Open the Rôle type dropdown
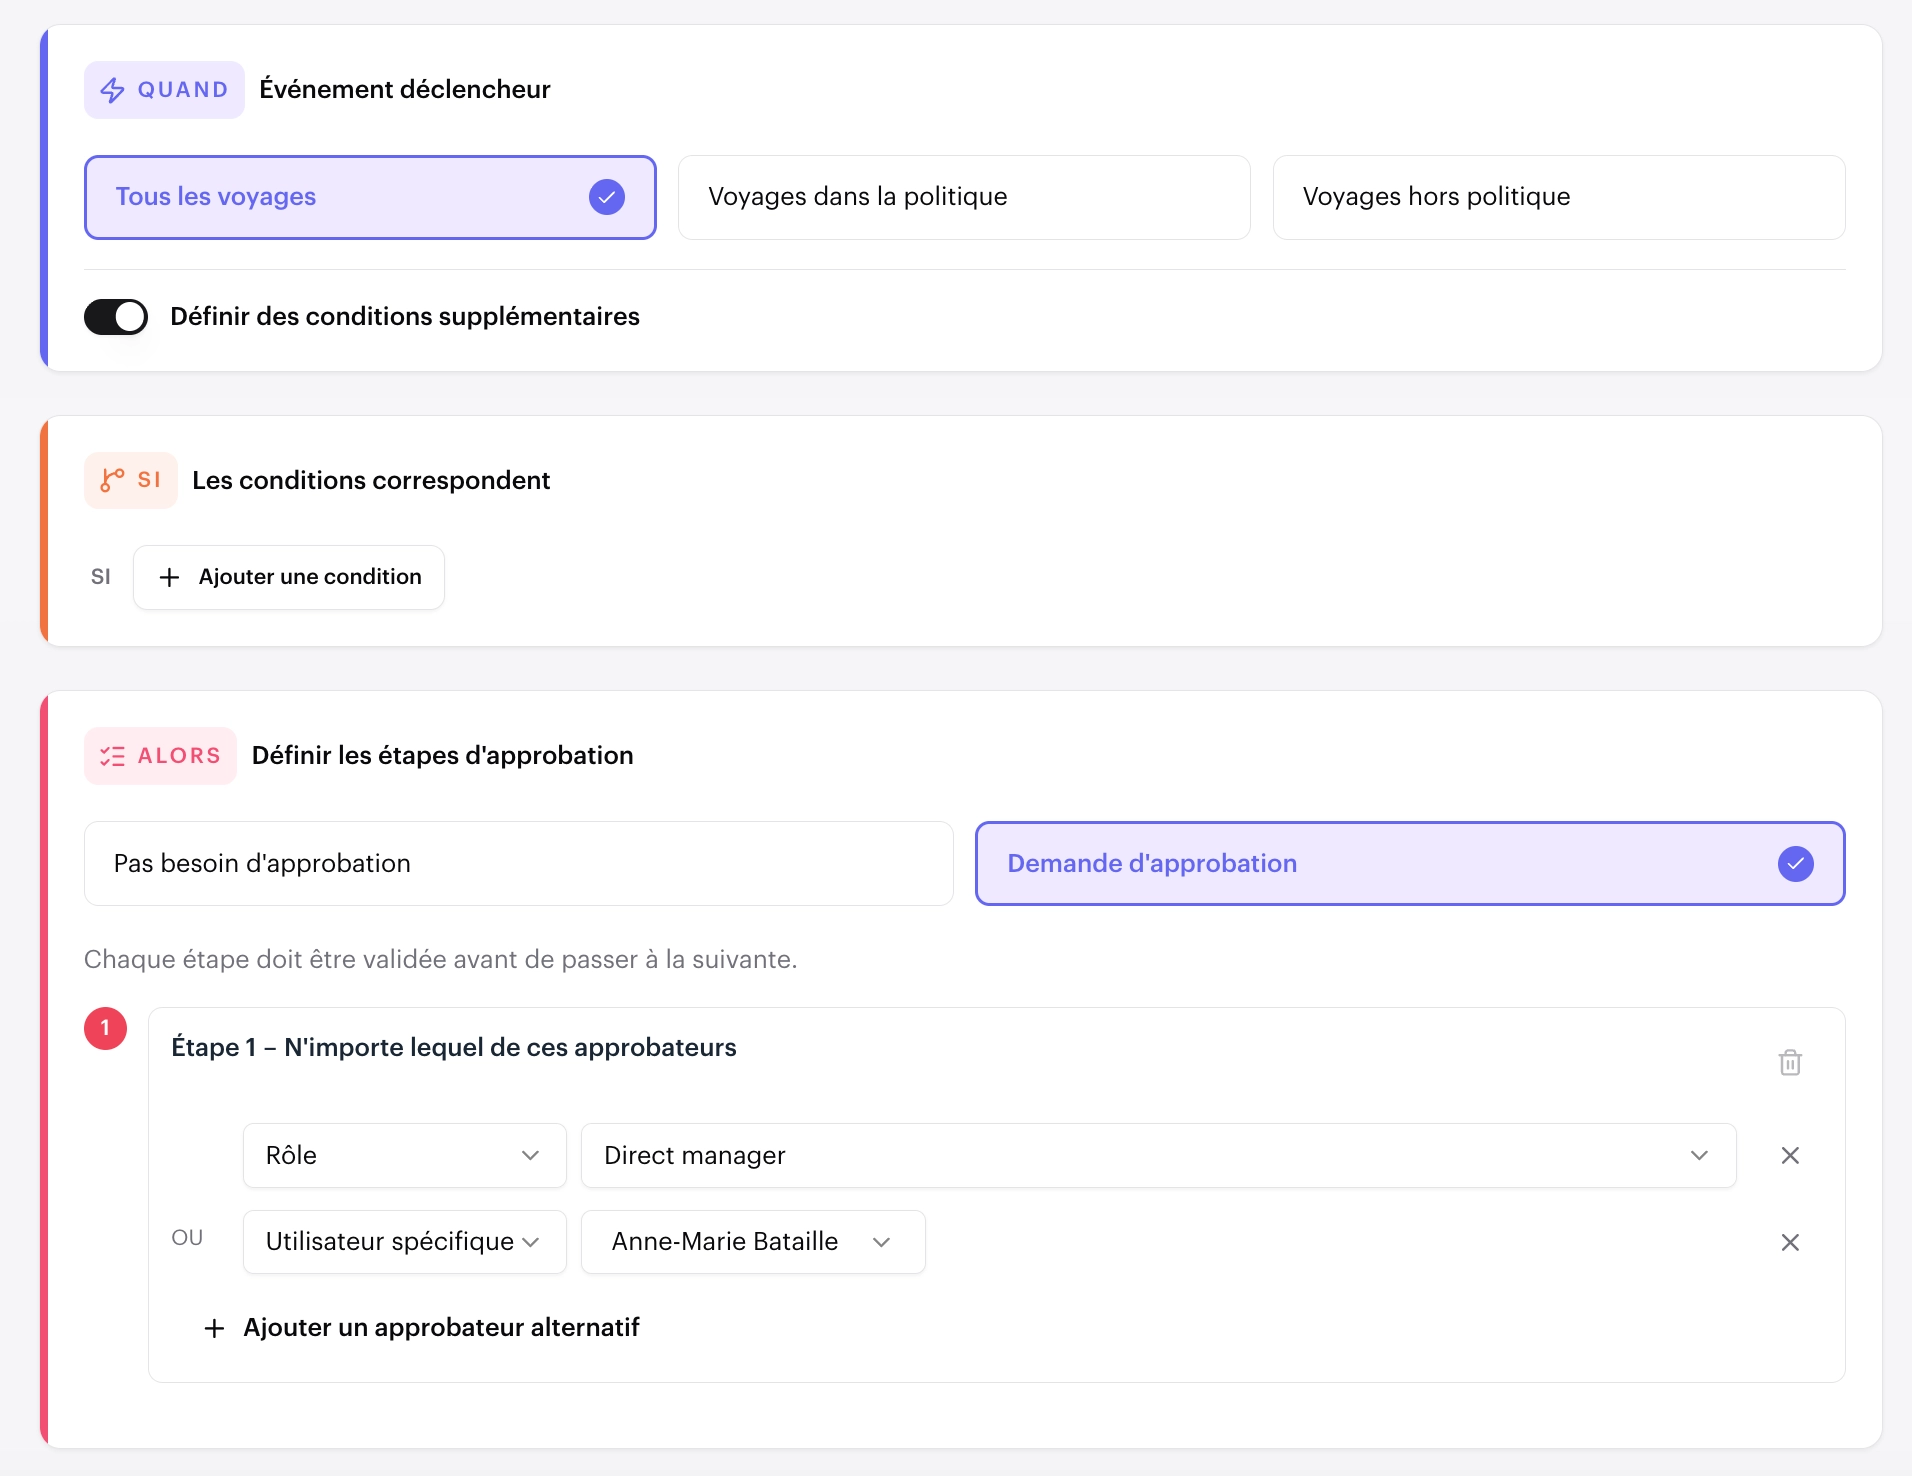The image size is (1912, 1476). (404, 1156)
